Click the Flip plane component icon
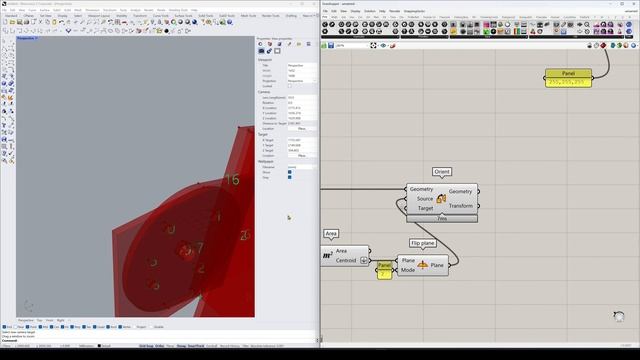The width and height of the screenshot is (640, 360). click(x=422, y=265)
